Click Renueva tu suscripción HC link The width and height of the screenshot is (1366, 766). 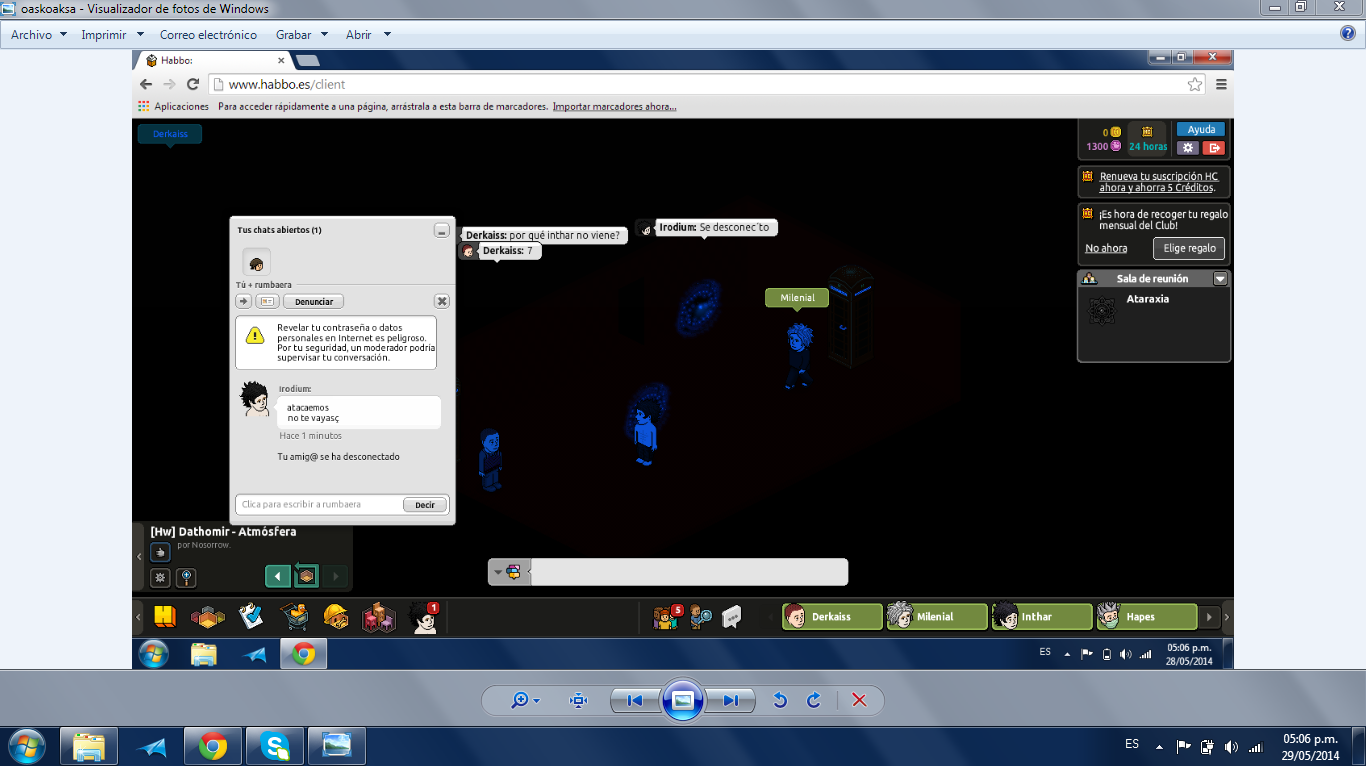coord(1159,182)
